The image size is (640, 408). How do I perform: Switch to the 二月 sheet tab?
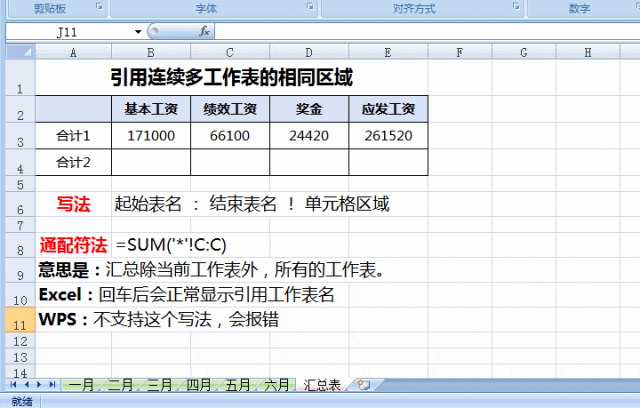(120, 385)
